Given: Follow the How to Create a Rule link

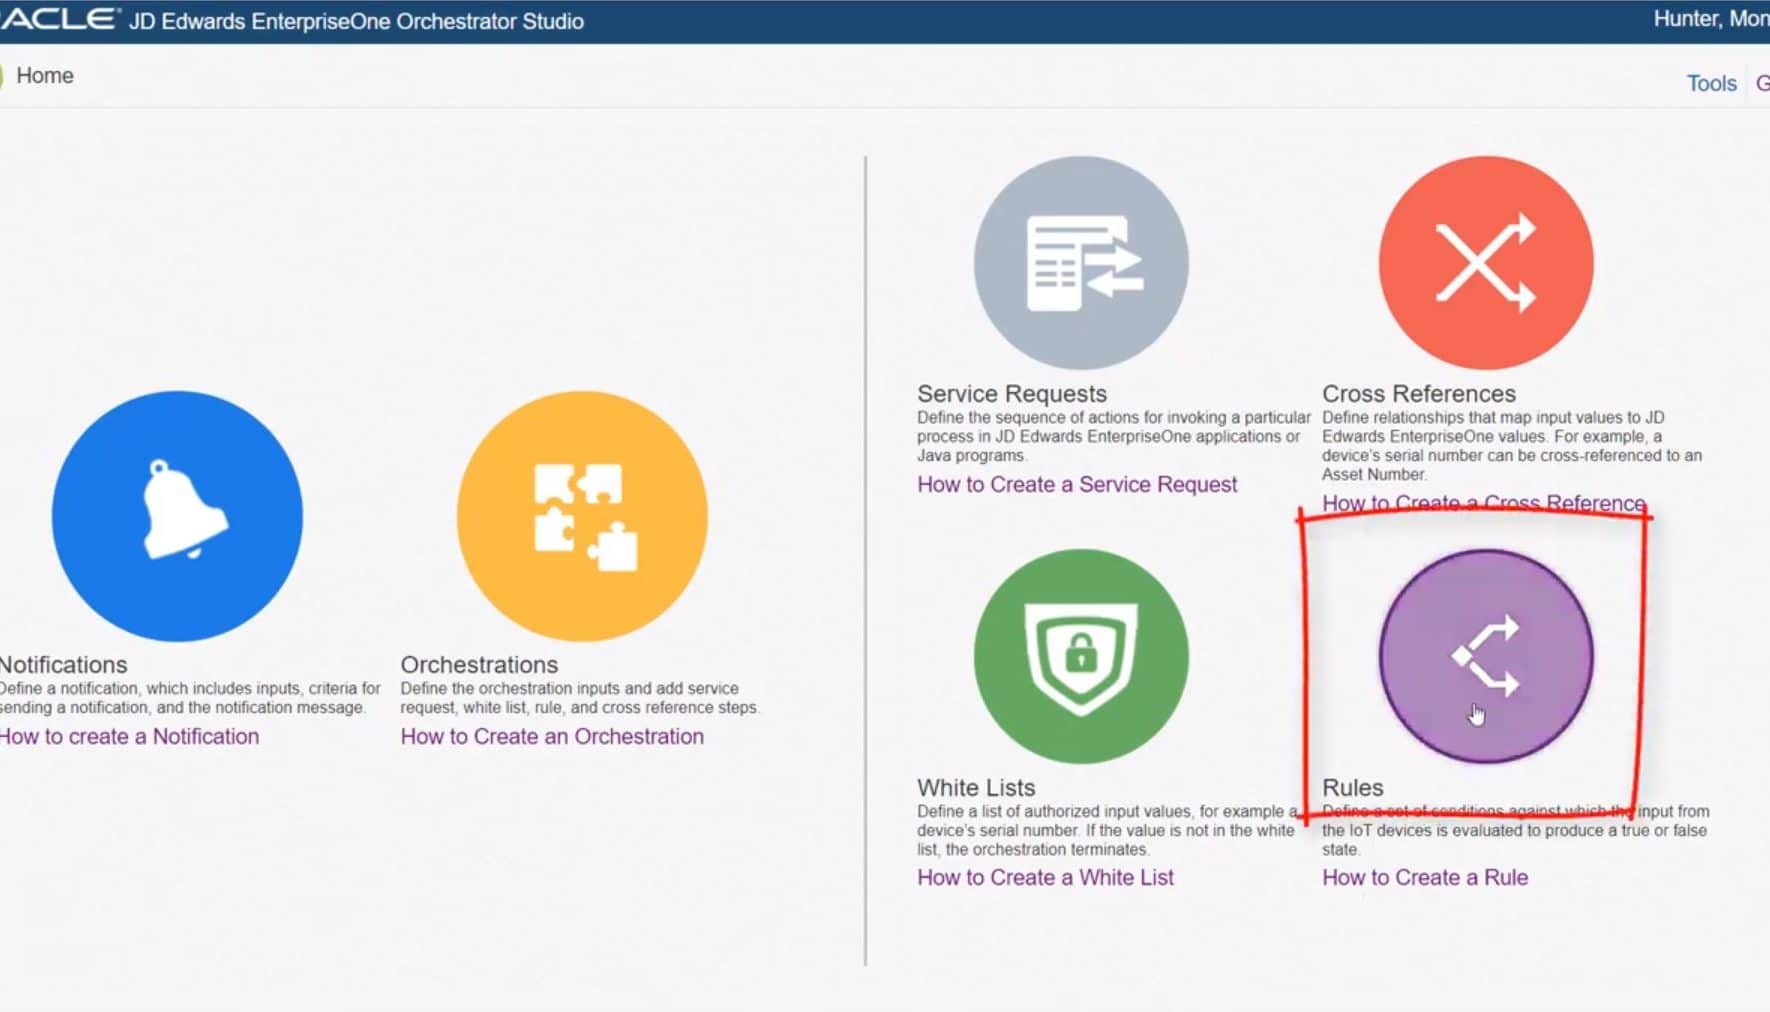Looking at the screenshot, I should point(1425,877).
